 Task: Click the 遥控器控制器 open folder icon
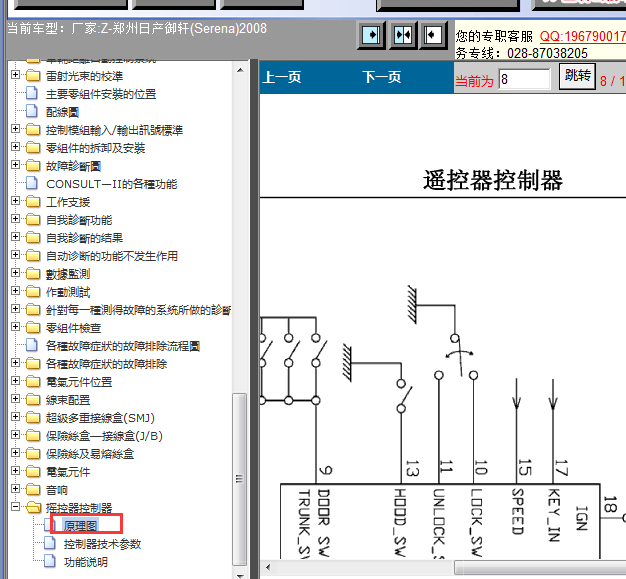34,508
